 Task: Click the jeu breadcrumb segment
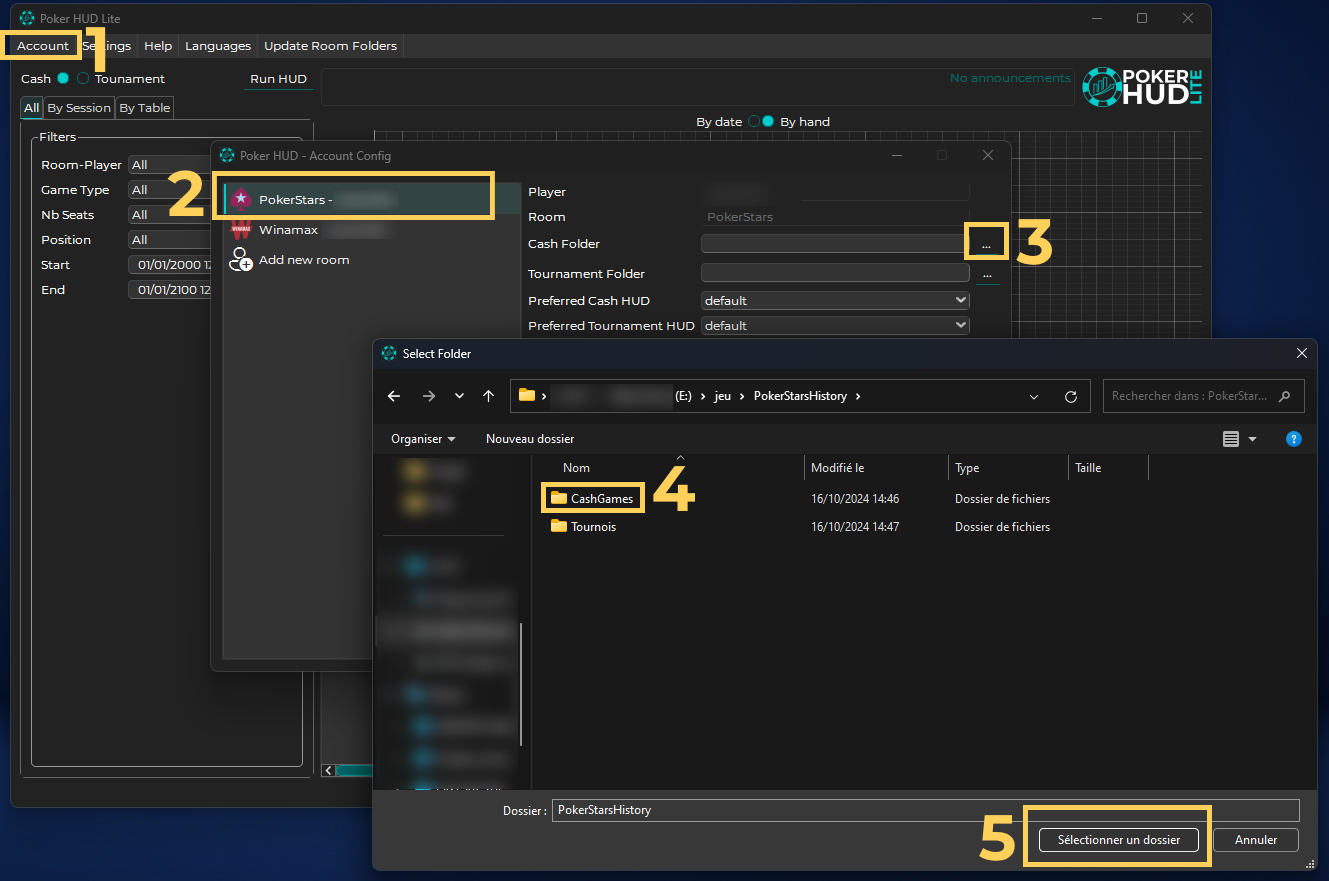click(722, 396)
